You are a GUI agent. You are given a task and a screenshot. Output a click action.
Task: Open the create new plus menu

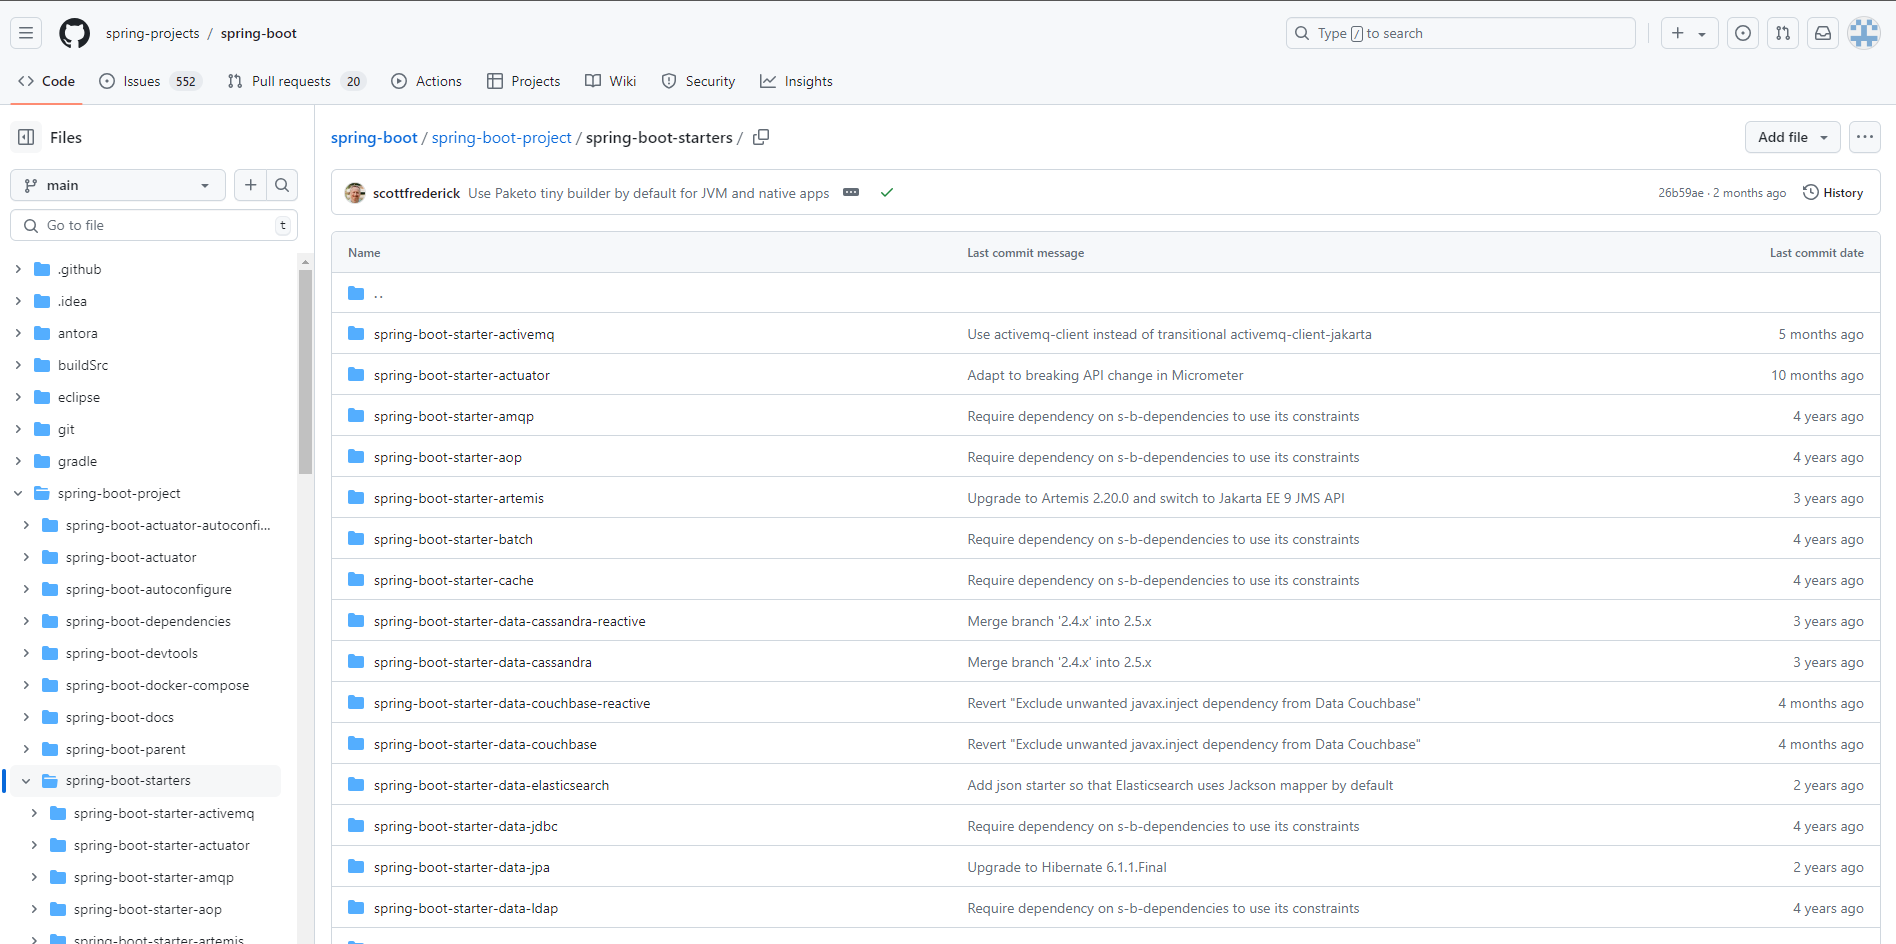coord(1689,33)
